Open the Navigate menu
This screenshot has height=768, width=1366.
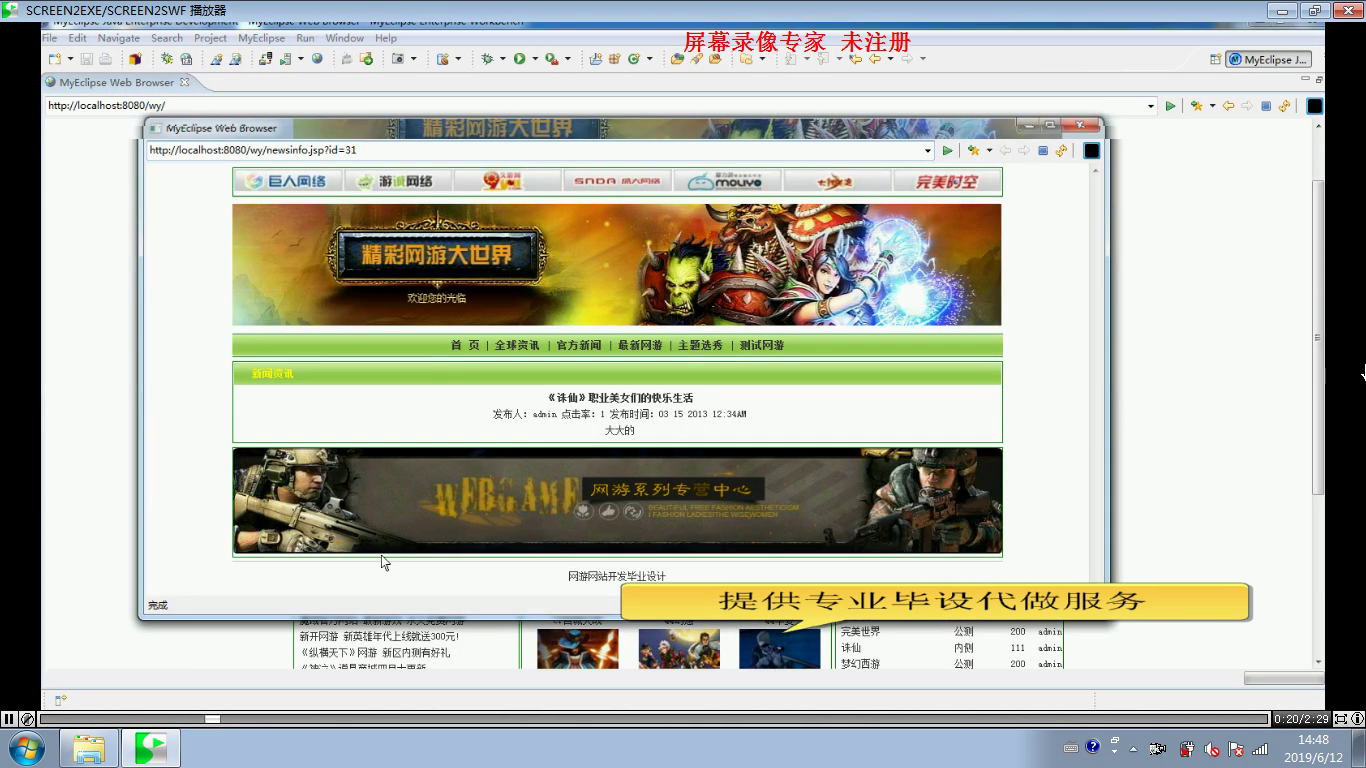coord(118,38)
